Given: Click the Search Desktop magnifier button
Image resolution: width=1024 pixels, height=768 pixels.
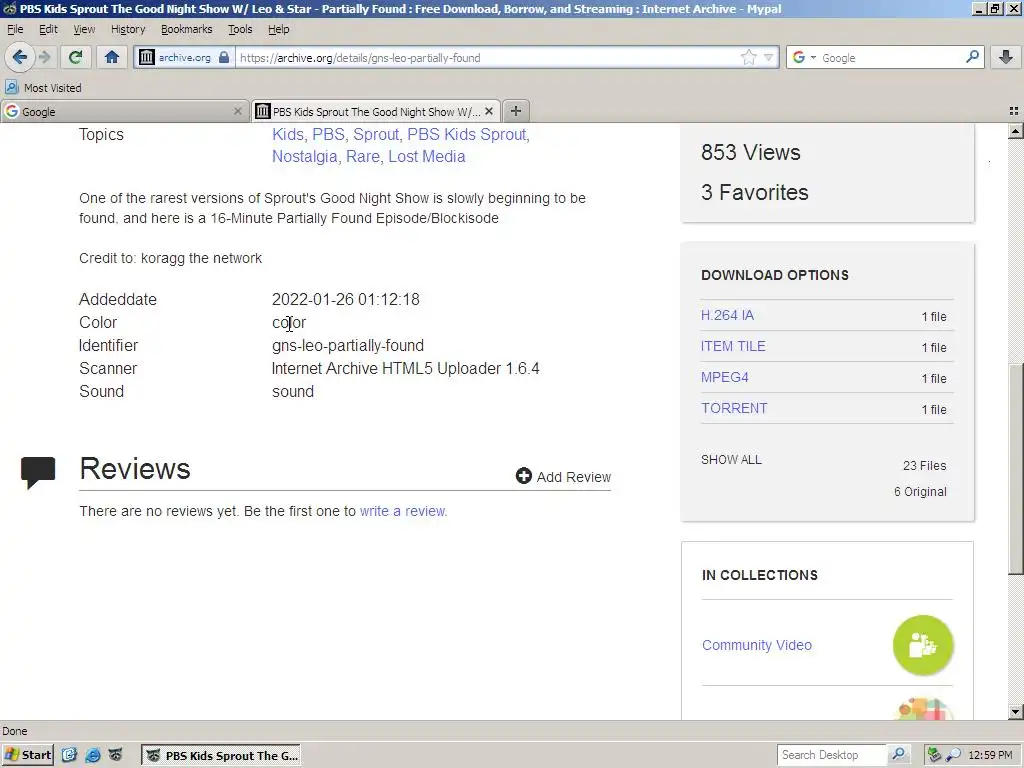Looking at the screenshot, I should [x=899, y=755].
